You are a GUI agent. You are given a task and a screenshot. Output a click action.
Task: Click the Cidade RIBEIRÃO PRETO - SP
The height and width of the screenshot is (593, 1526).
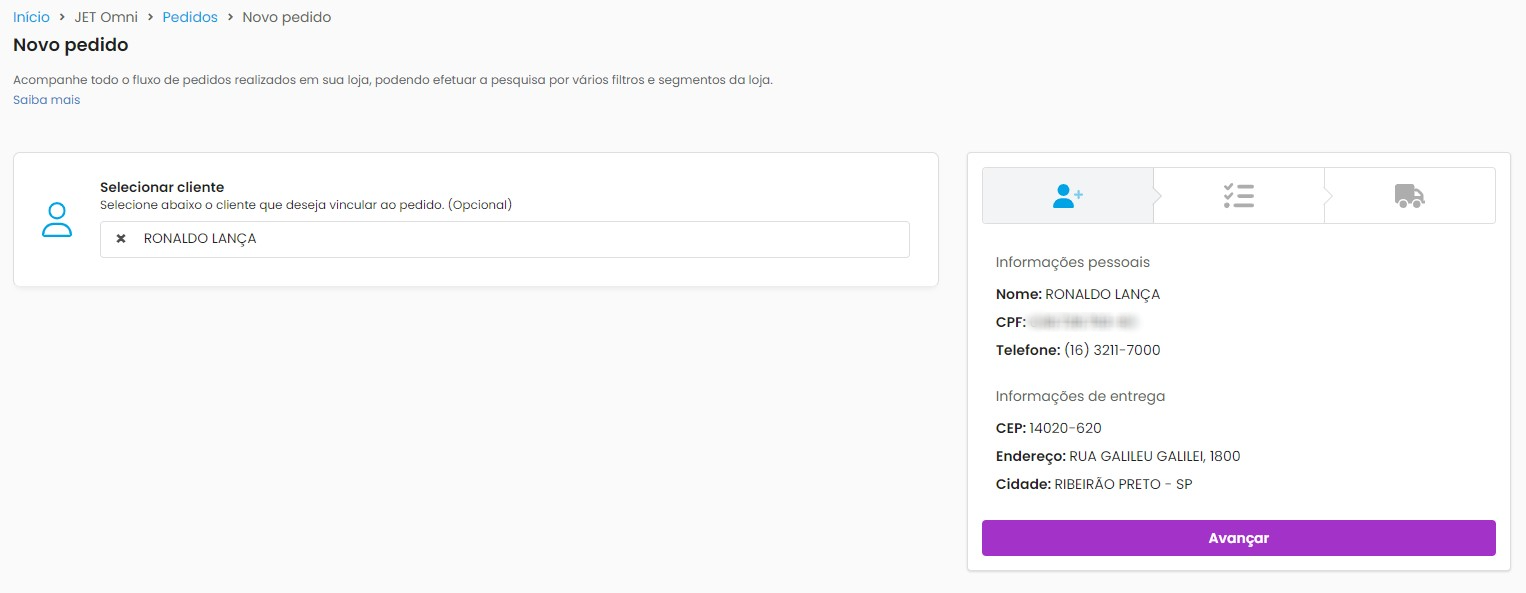tap(1123, 484)
